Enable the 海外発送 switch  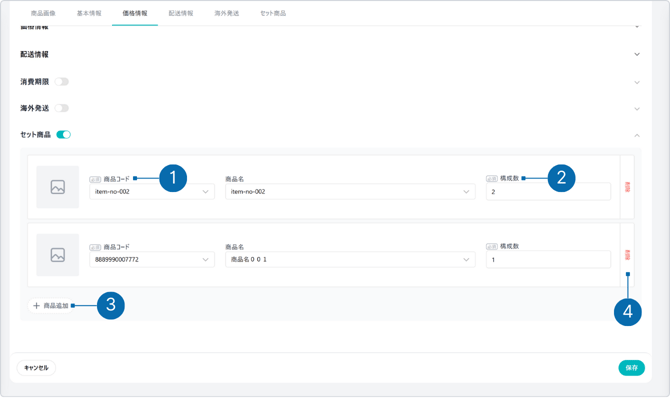(62, 108)
